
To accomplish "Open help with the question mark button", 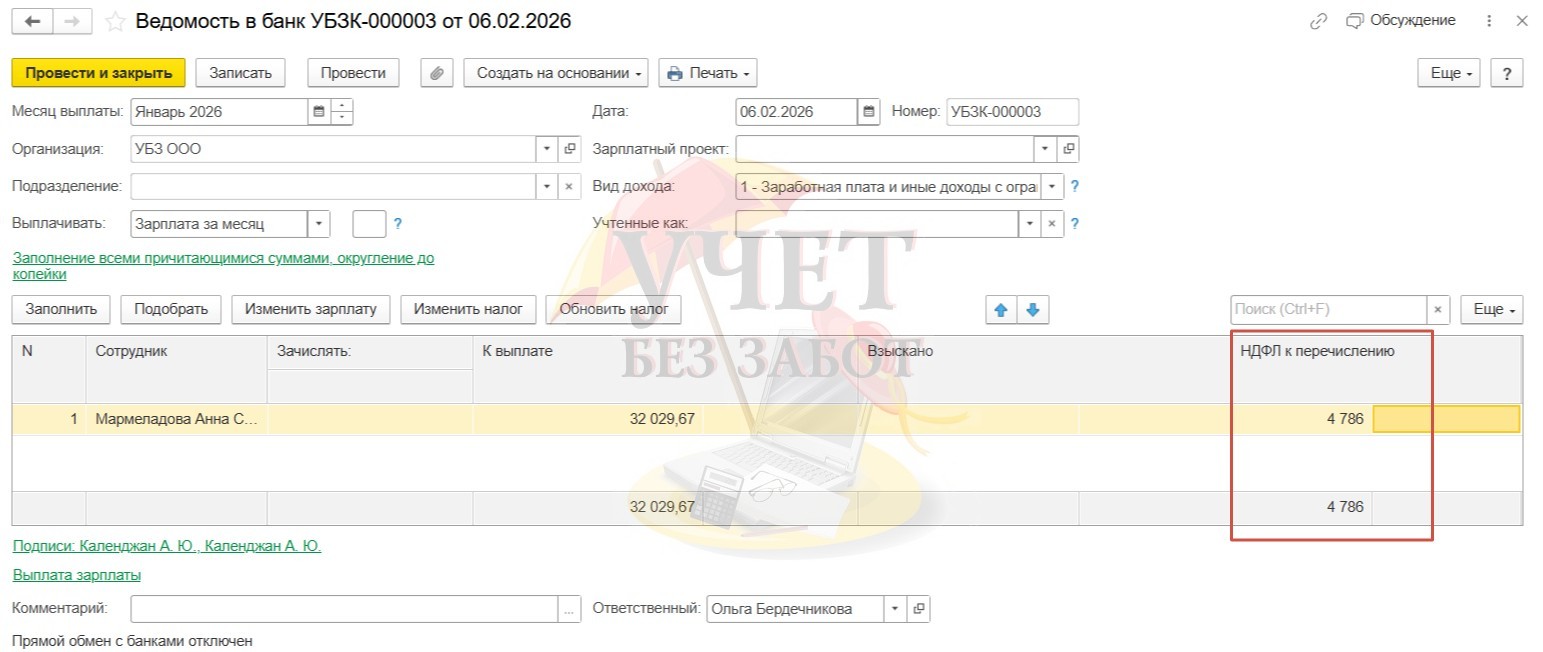I will (x=1506, y=73).
